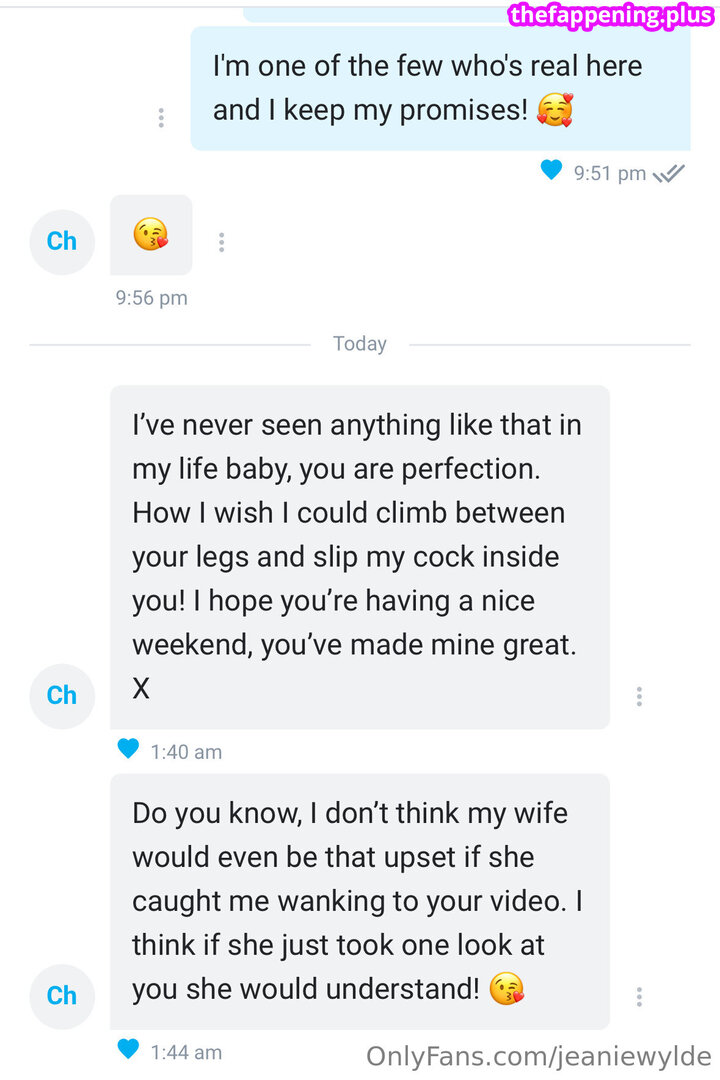720x1080 pixels.
Task: Click the kiss emoji ending the last message
Action: tap(507, 990)
